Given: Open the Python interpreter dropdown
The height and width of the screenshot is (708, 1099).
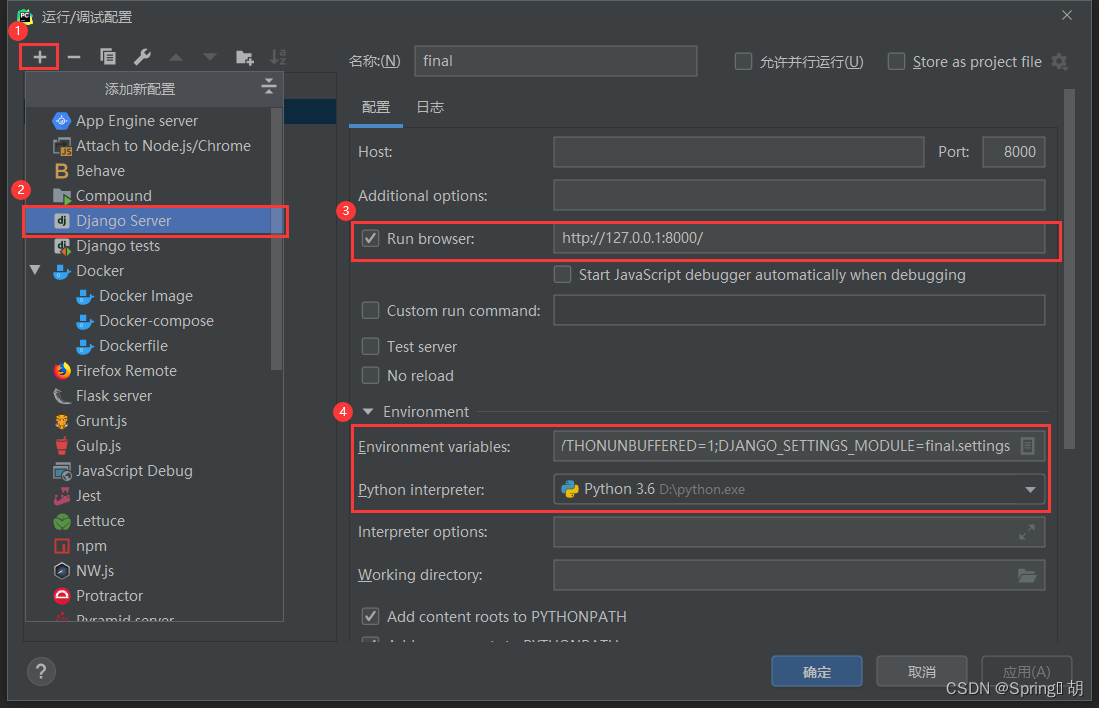Looking at the screenshot, I should (x=1030, y=489).
